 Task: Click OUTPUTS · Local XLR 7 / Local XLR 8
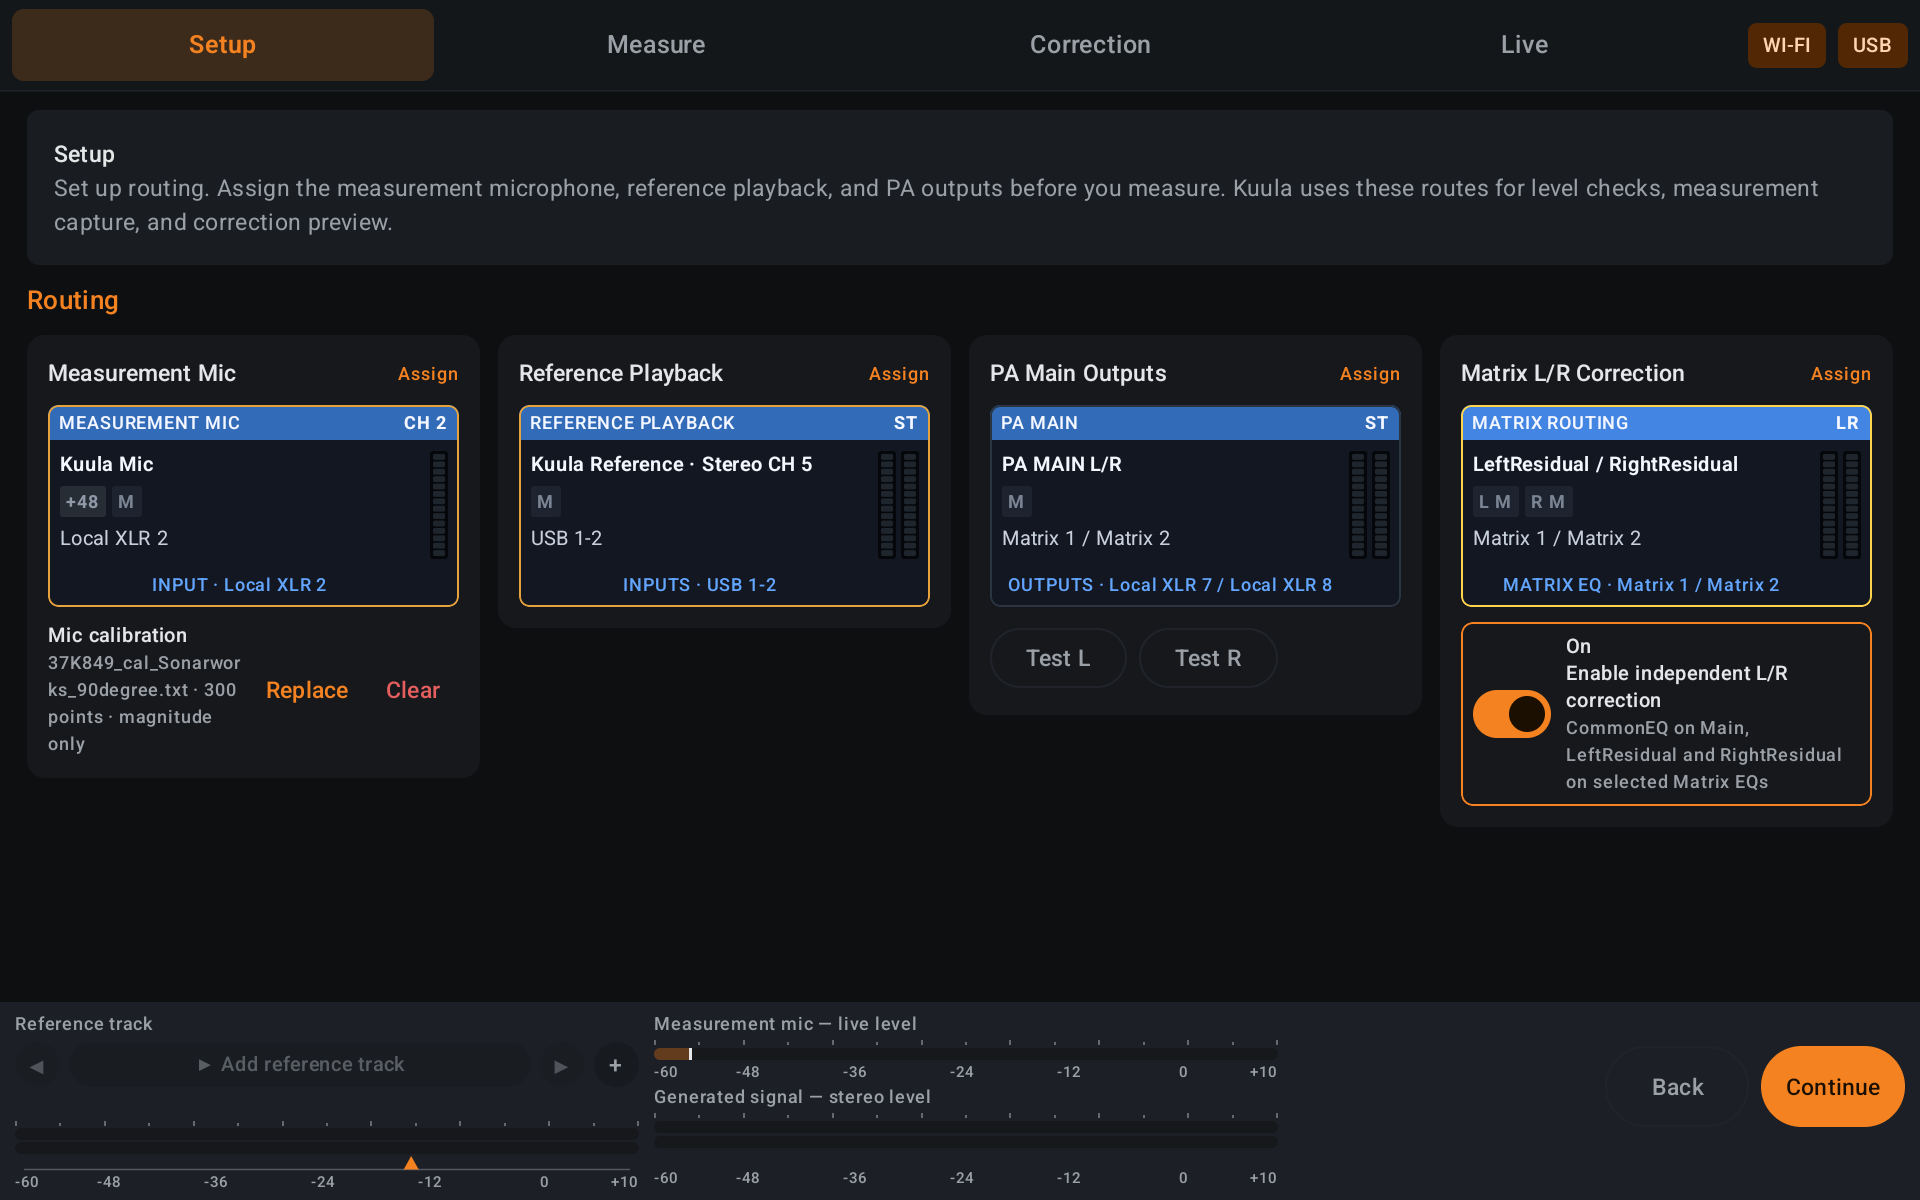click(1170, 585)
